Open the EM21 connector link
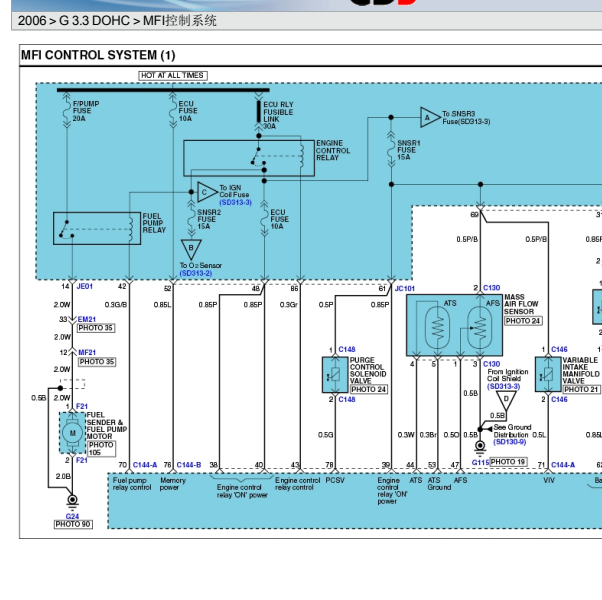 click(x=87, y=319)
